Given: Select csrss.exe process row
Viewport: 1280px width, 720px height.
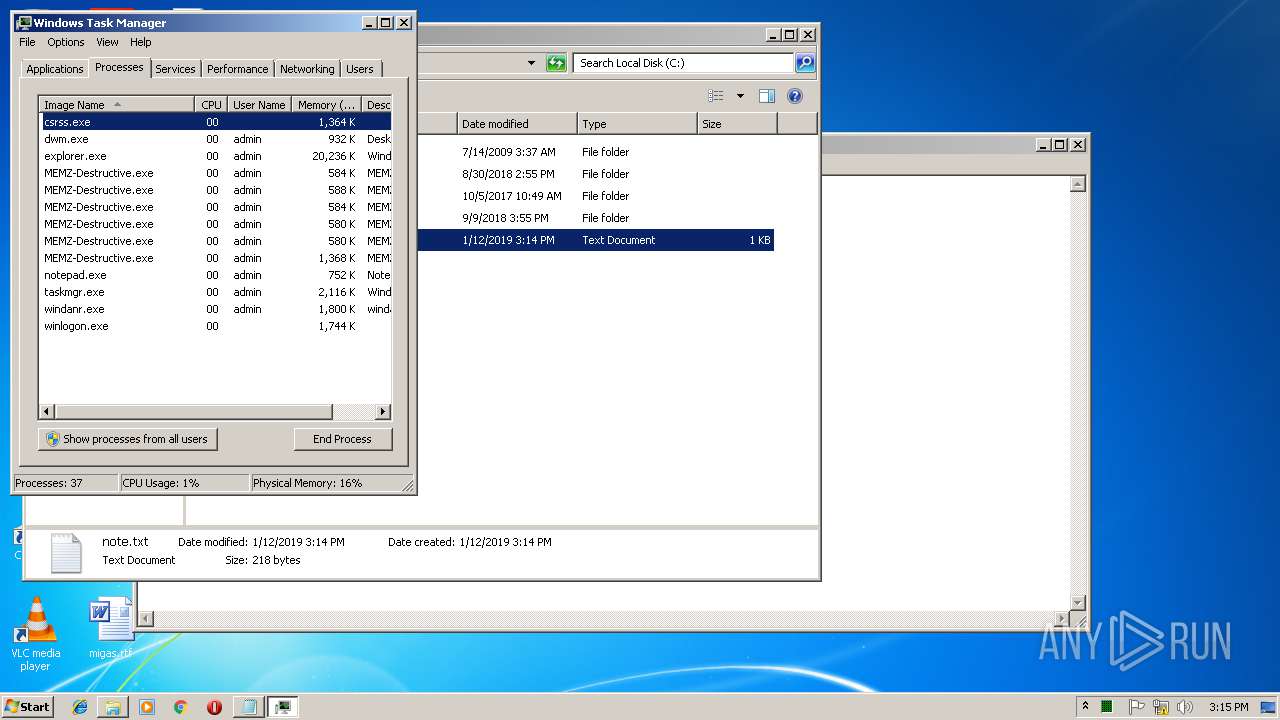Looking at the screenshot, I should point(215,122).
